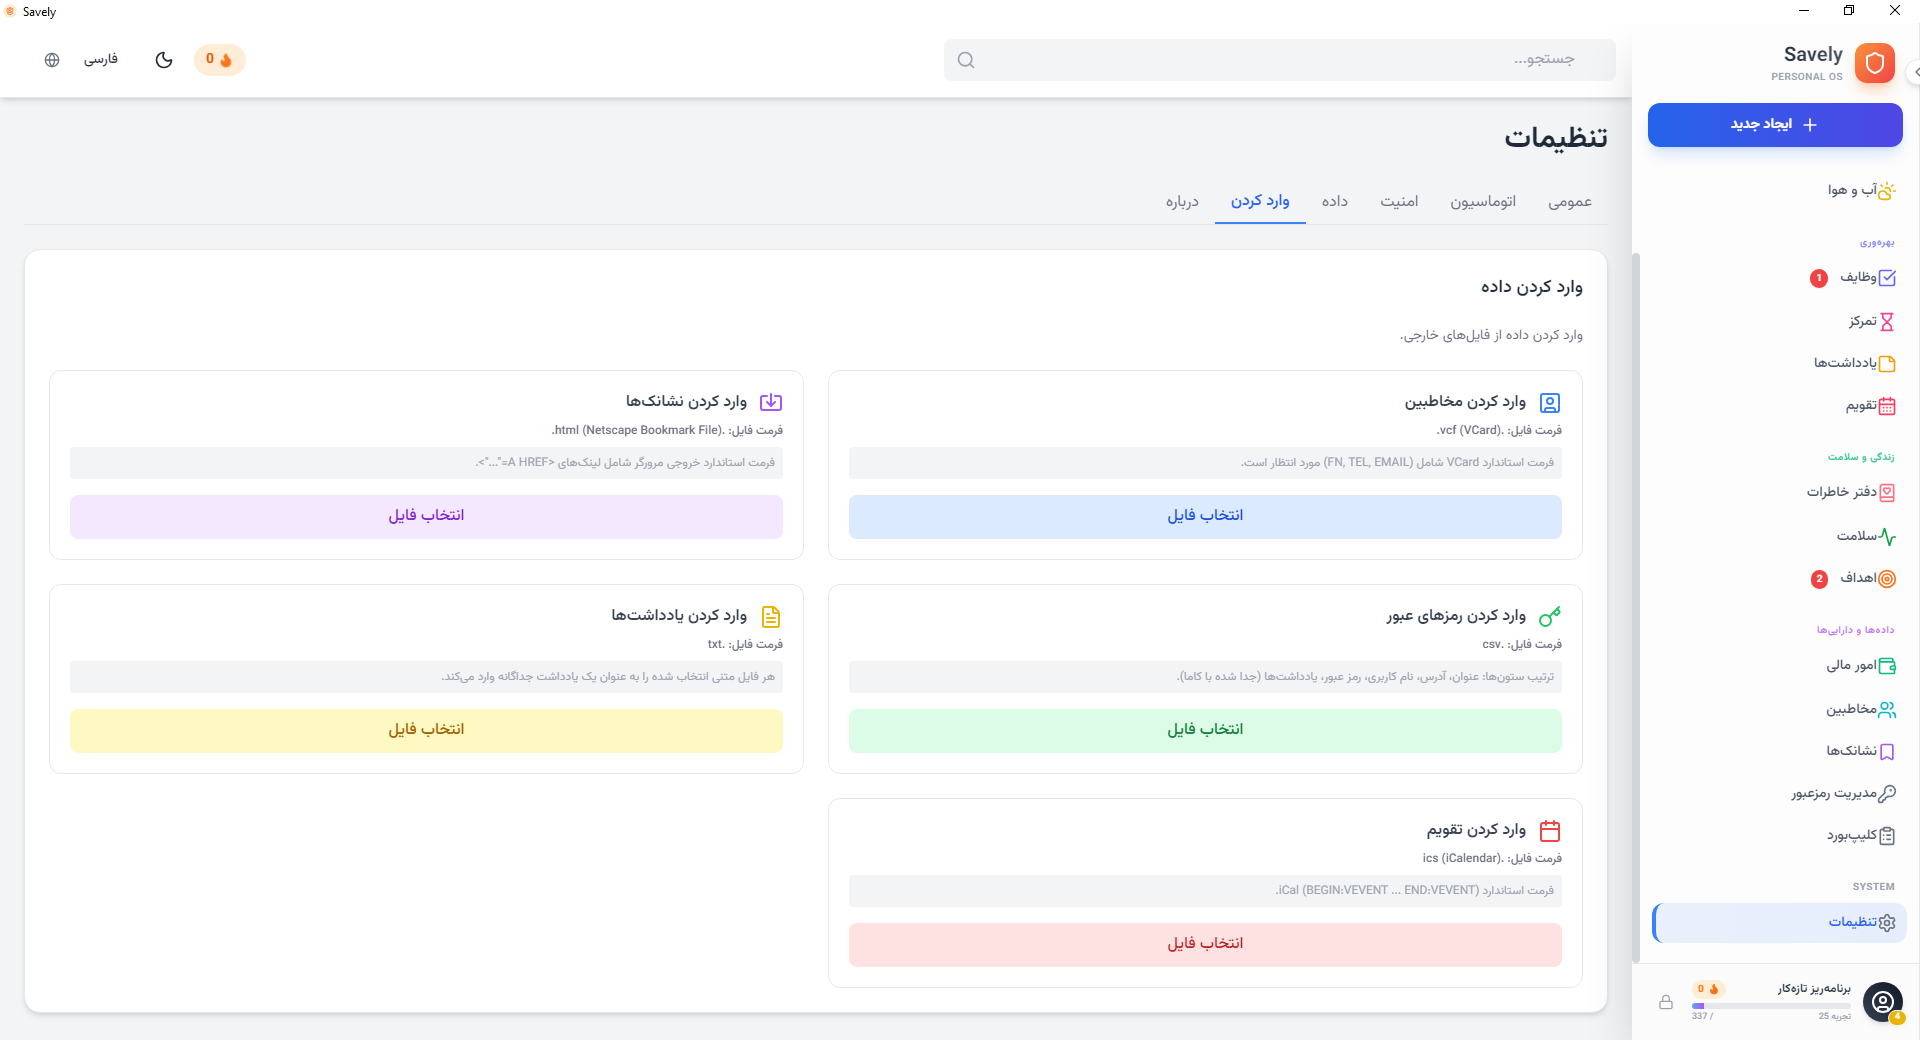Switch to the امنیت (security) tab
Viewport: 1920px width, 1040px height.
click(x=1399, y=201)
